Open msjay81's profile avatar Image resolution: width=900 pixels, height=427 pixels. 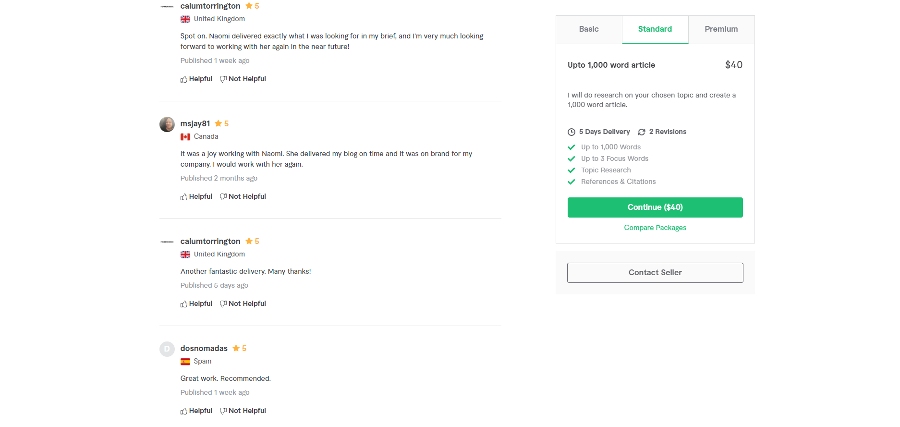click(x=167, y=125)
